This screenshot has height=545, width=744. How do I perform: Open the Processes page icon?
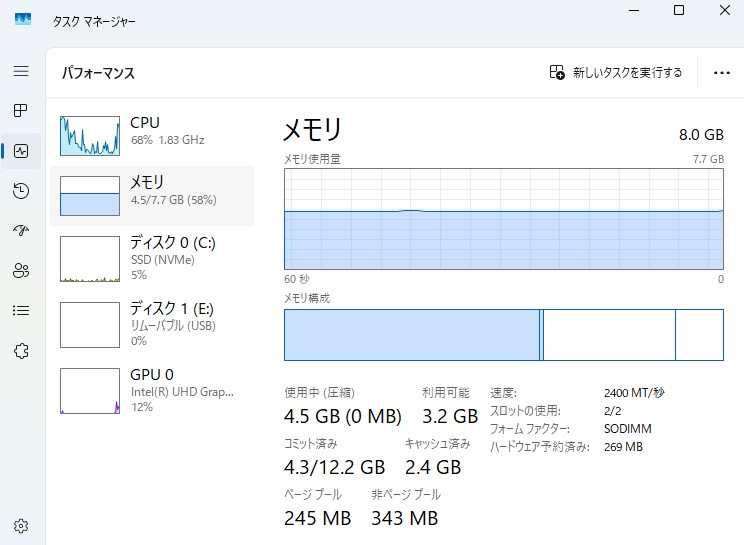click(x=21, y=111)
